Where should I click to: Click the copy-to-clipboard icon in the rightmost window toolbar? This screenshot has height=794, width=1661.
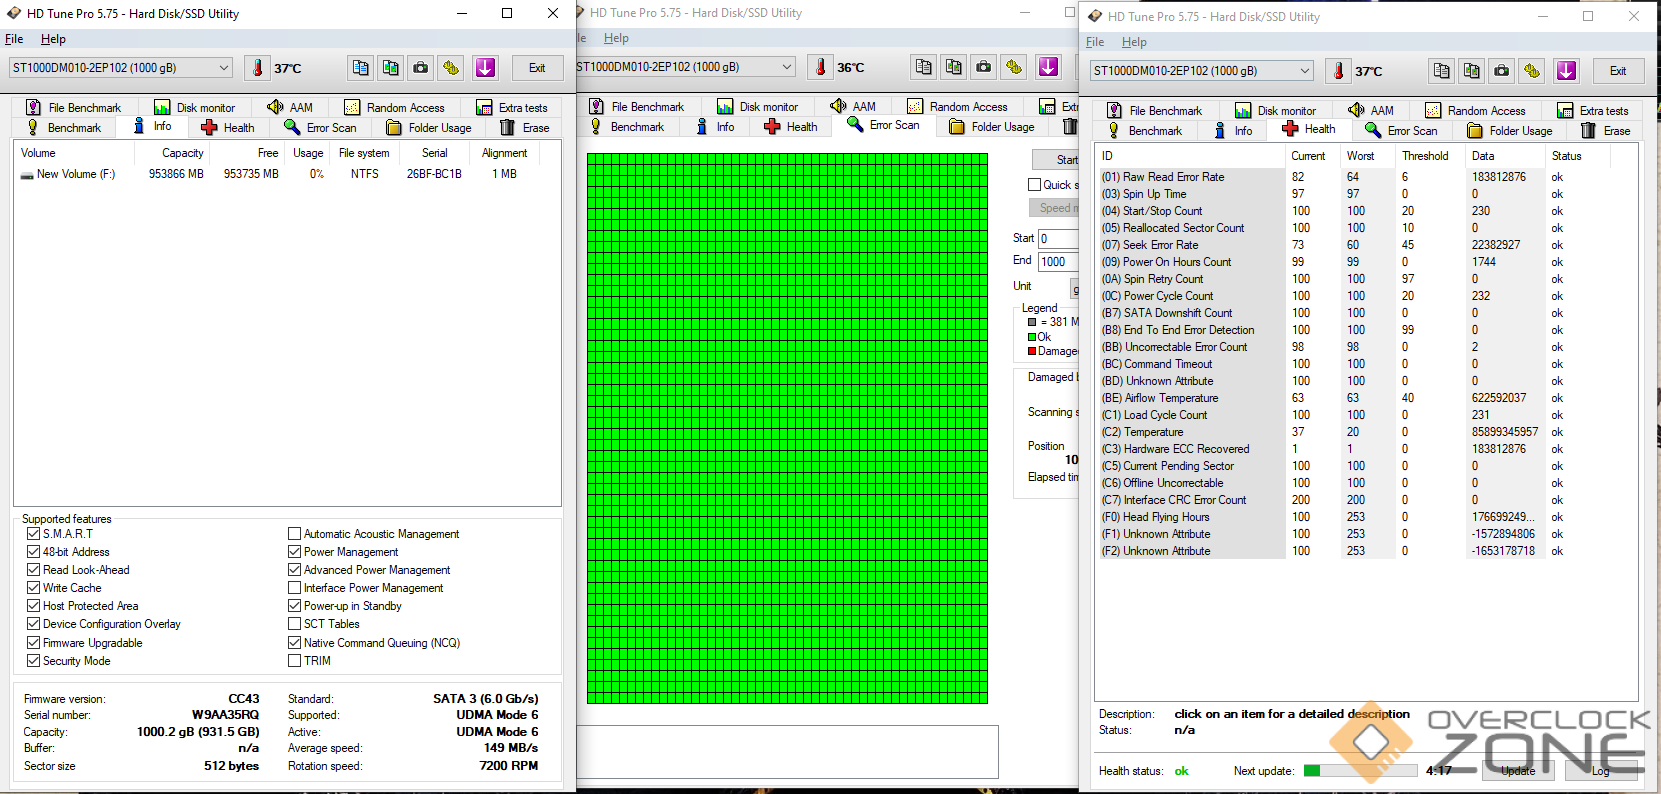[x=1441, y=71]
